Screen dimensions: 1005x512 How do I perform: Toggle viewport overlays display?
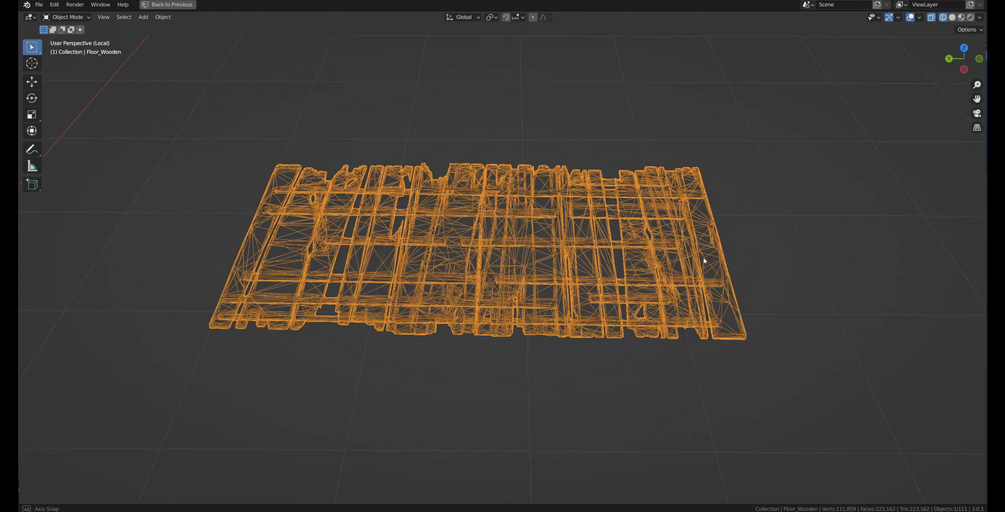pos(910,17)
